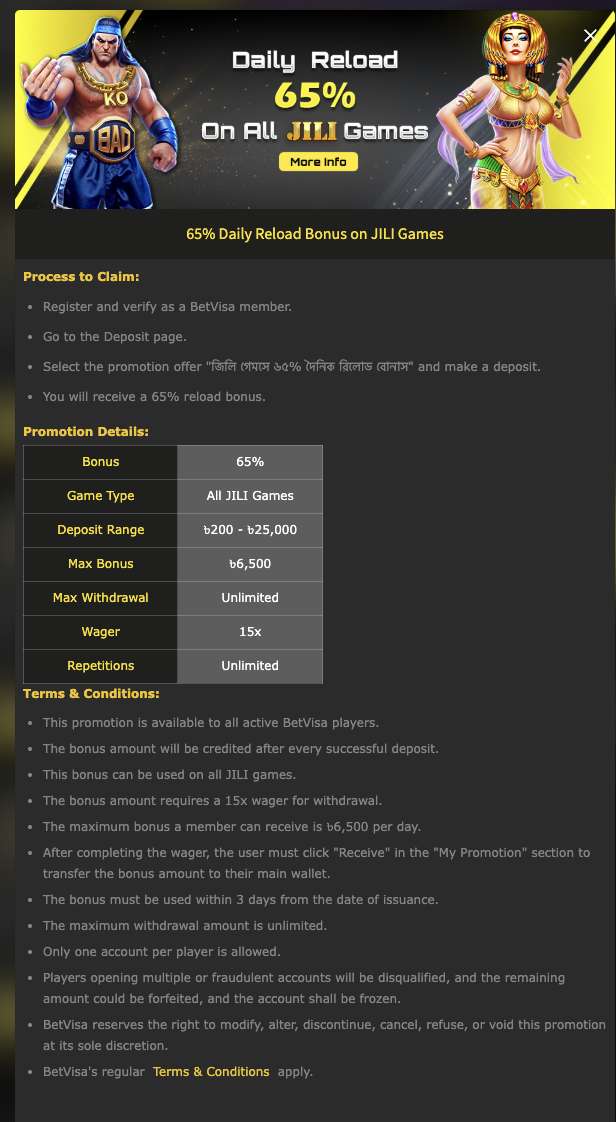Viewport: 616px width, 1122px height.
Task: Click the Daily Reload banner title text
Action: coord(315,60)
